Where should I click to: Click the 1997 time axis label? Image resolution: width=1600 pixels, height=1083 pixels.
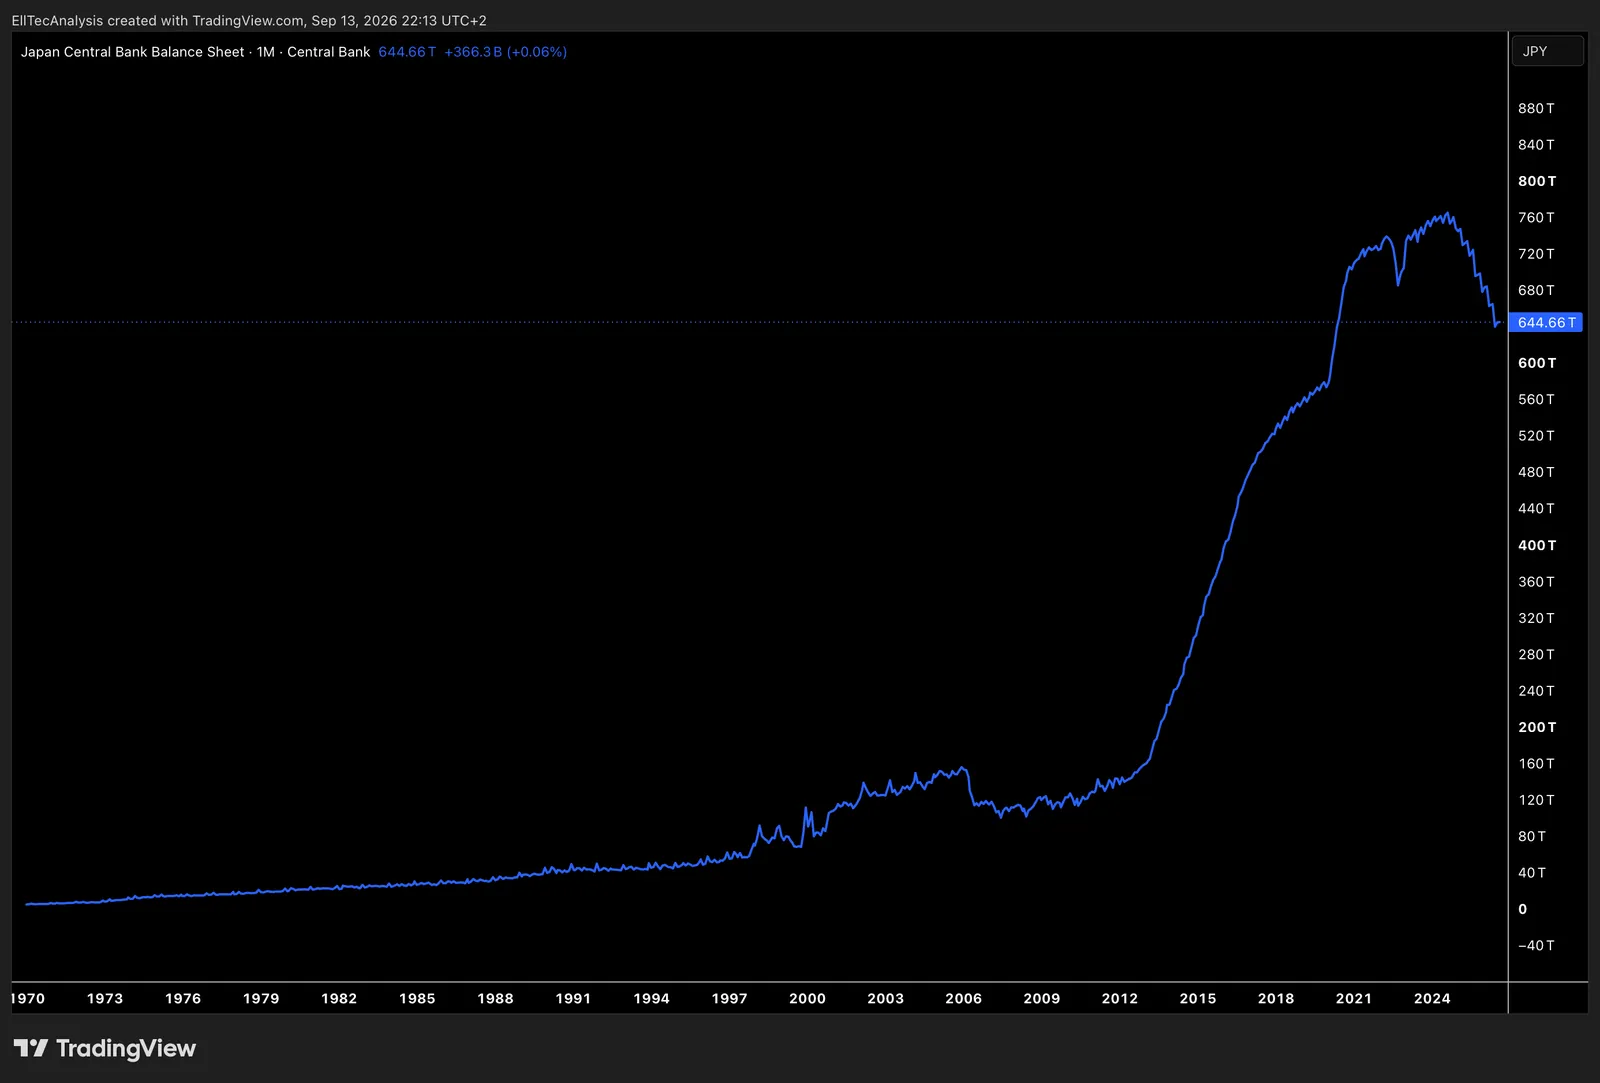(x=729, y=998)
